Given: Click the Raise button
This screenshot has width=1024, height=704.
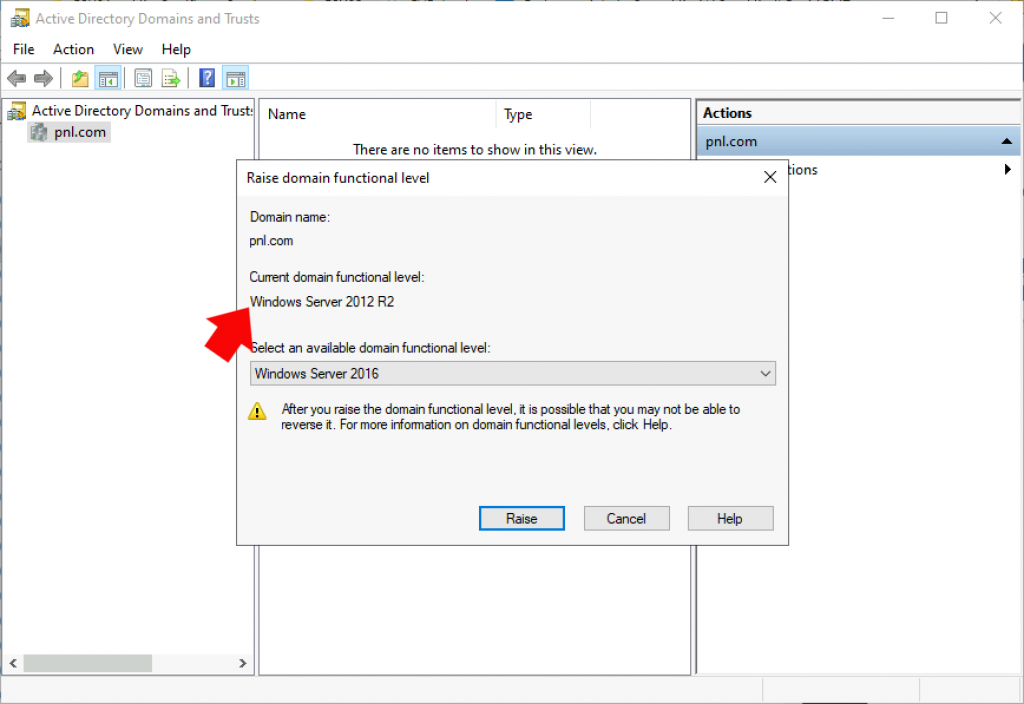Looking at the screenshot, I should [x=521, y=518].
